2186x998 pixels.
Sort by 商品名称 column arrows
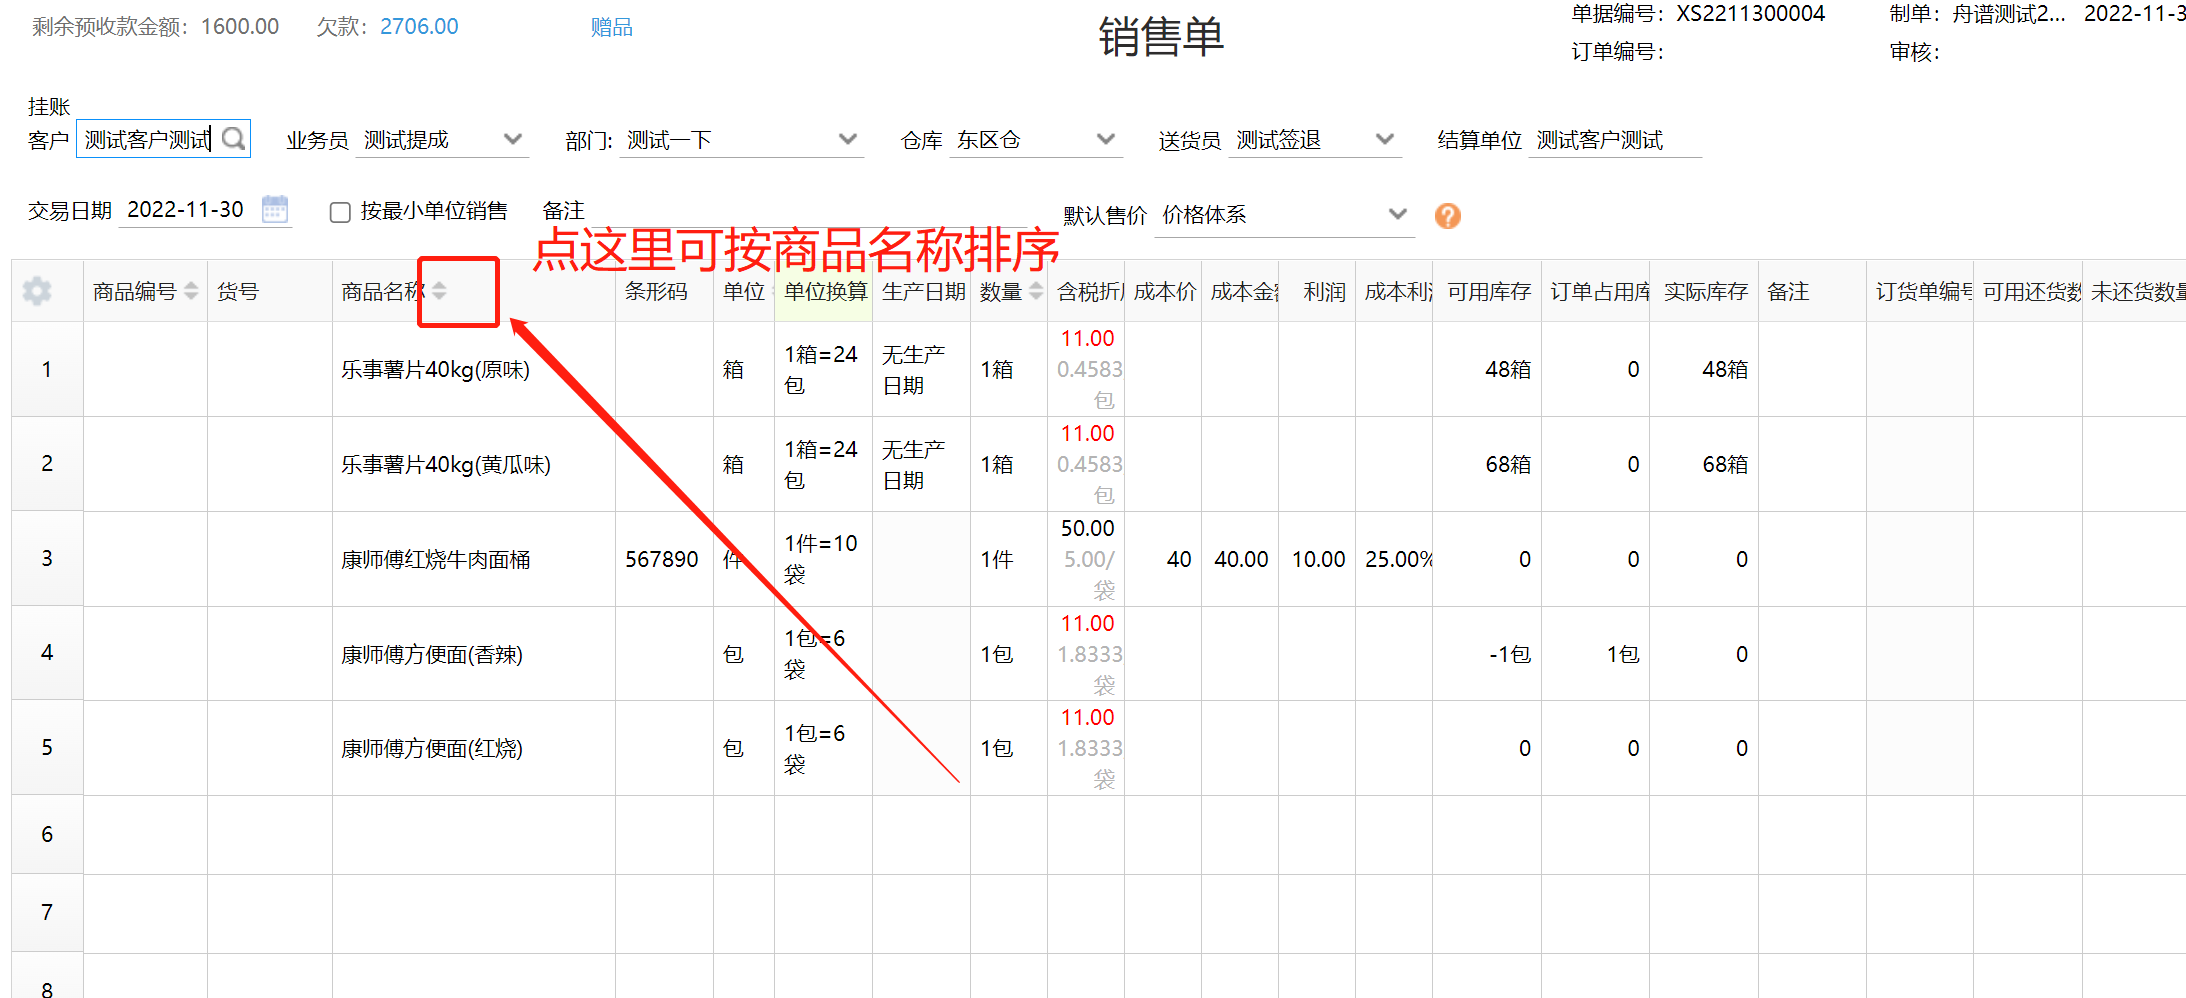(x=439, y=291)
